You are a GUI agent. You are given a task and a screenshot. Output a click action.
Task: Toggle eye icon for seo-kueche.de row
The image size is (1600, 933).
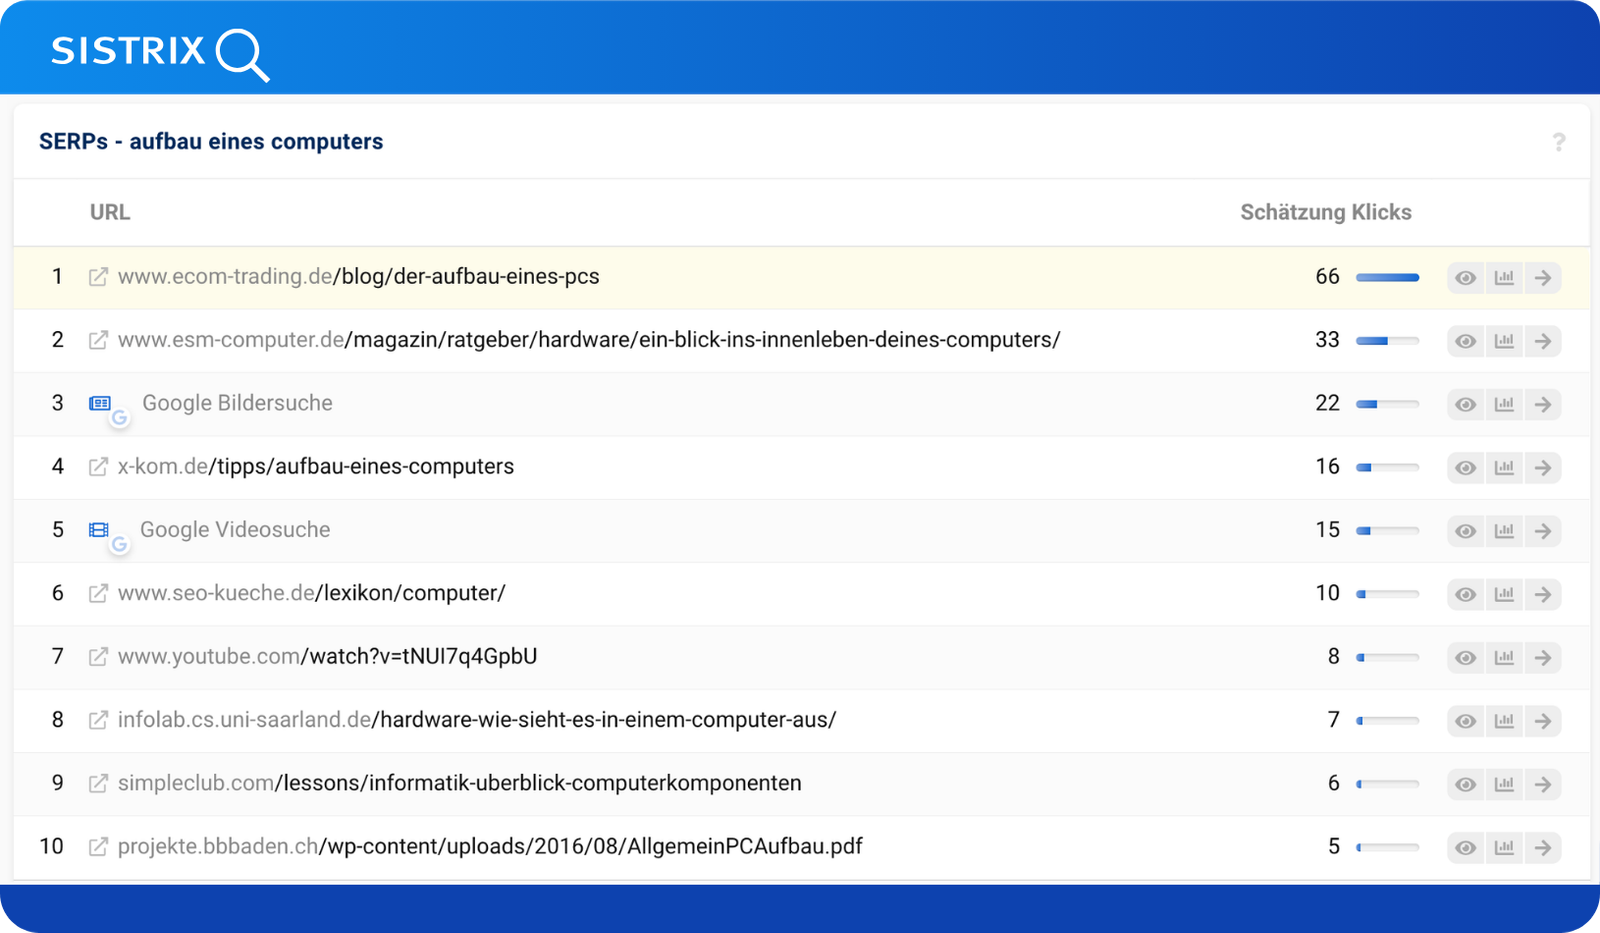[x=1465, y=594]
